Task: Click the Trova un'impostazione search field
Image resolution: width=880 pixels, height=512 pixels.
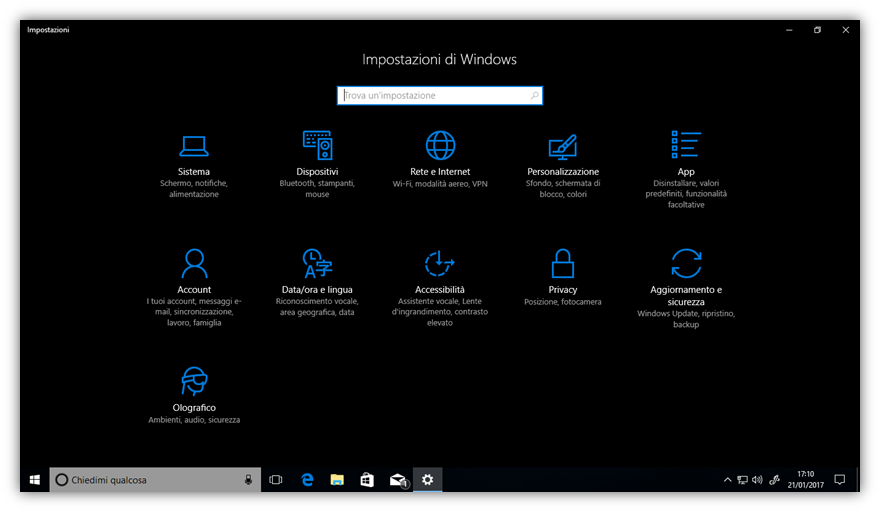Action: pyautogui.click(x=430, y=96)
